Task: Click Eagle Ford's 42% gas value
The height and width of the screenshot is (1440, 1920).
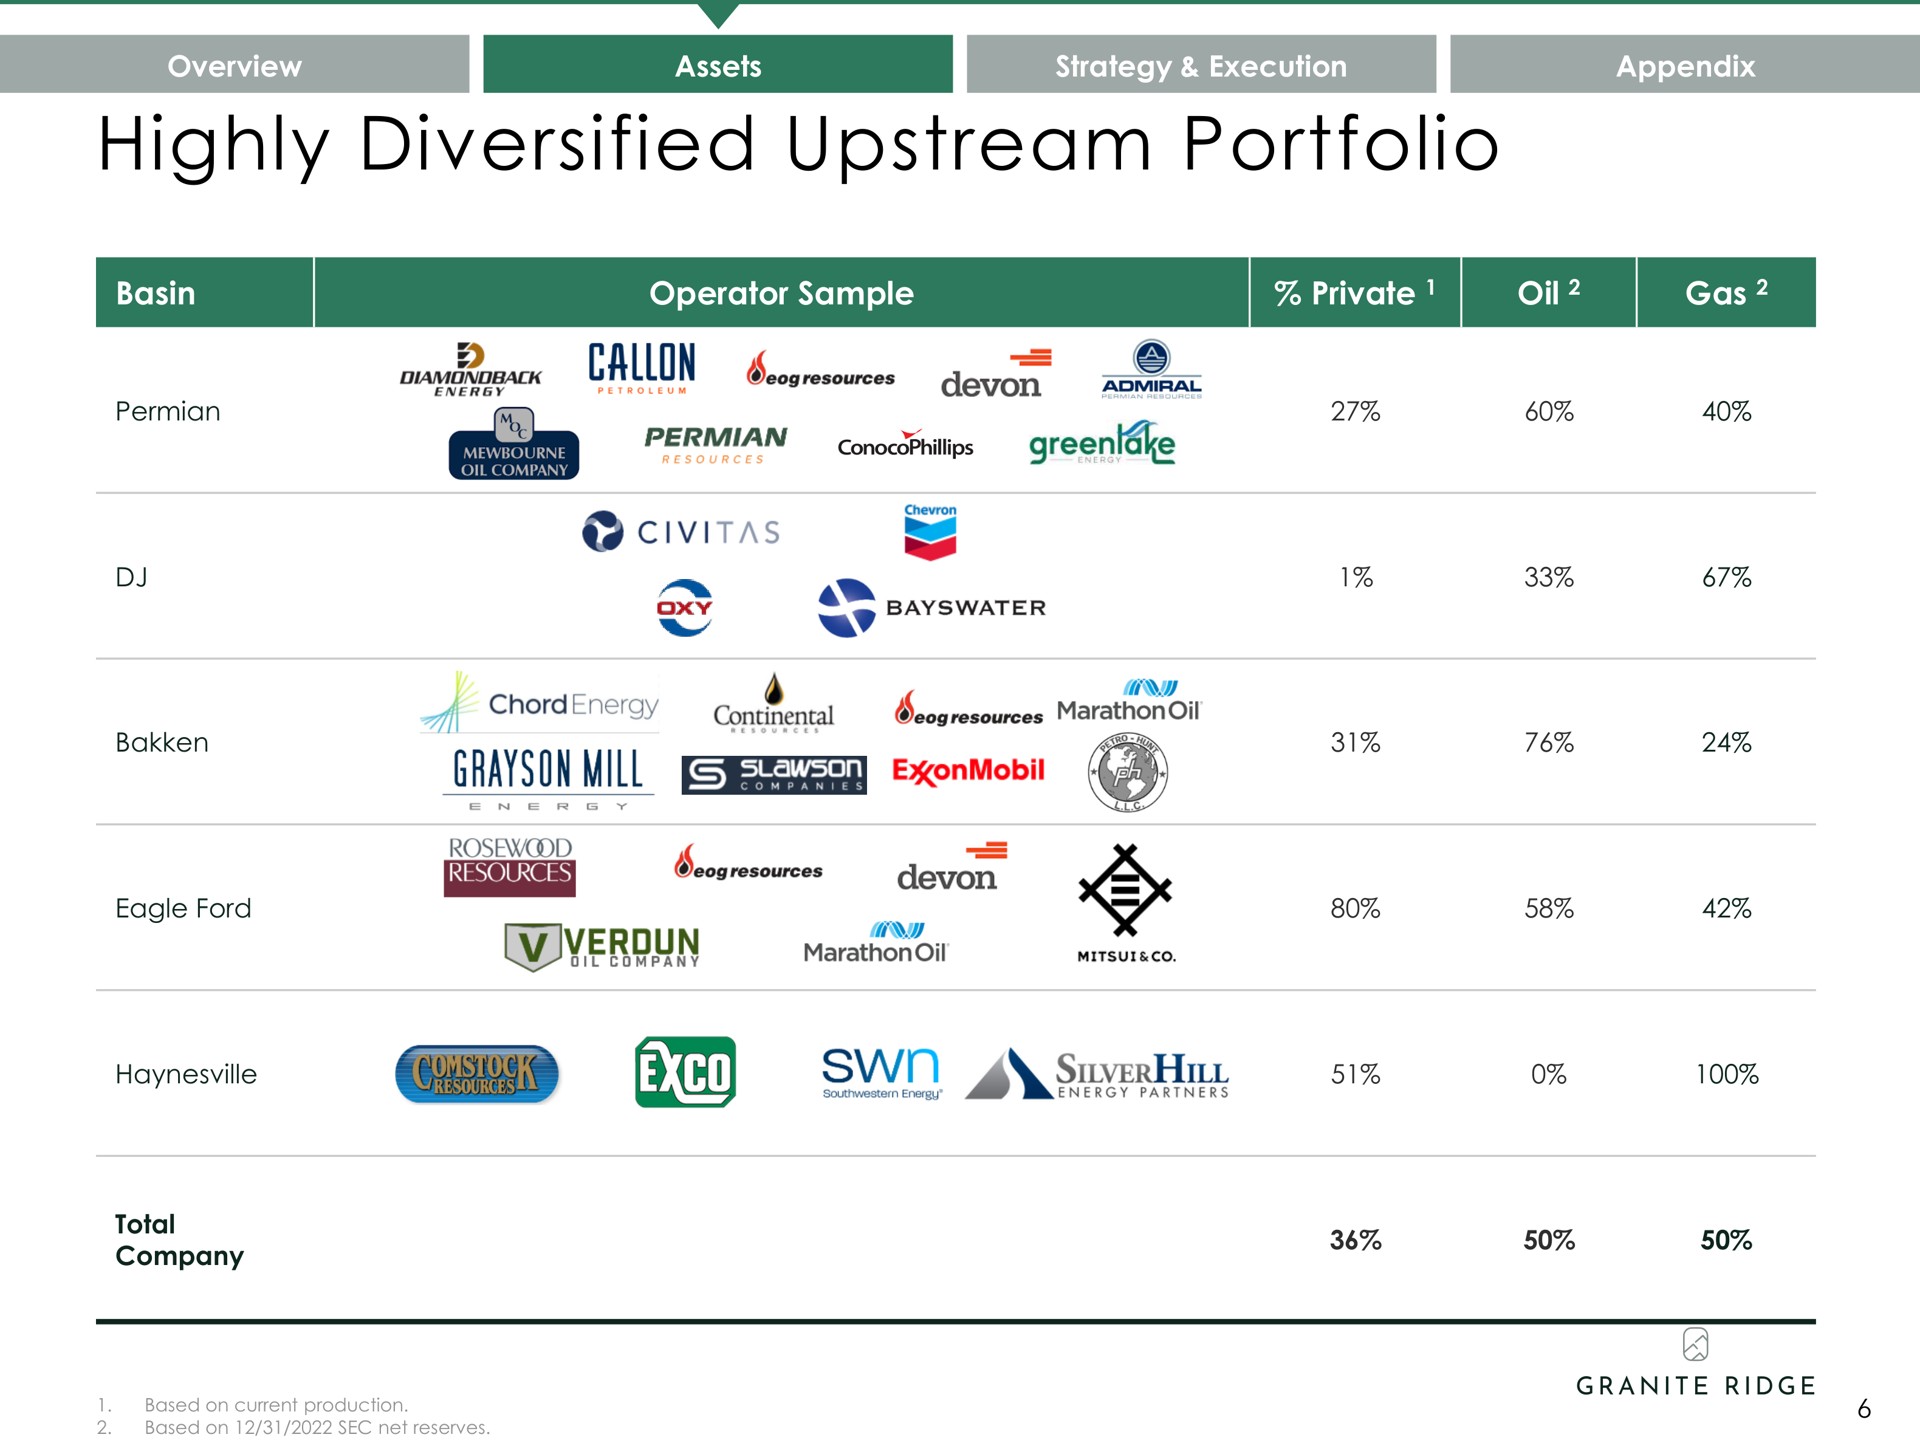Action: 1727,908
